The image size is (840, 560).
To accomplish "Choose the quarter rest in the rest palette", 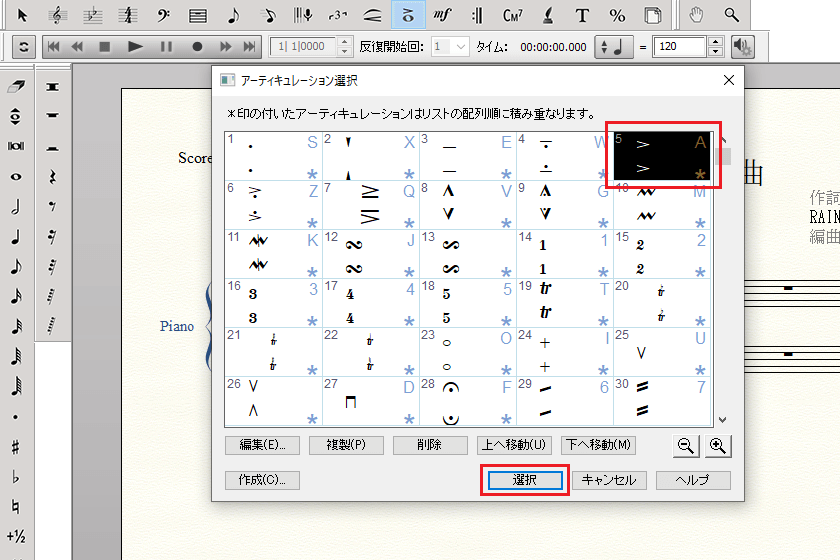I will pos(50,179).
